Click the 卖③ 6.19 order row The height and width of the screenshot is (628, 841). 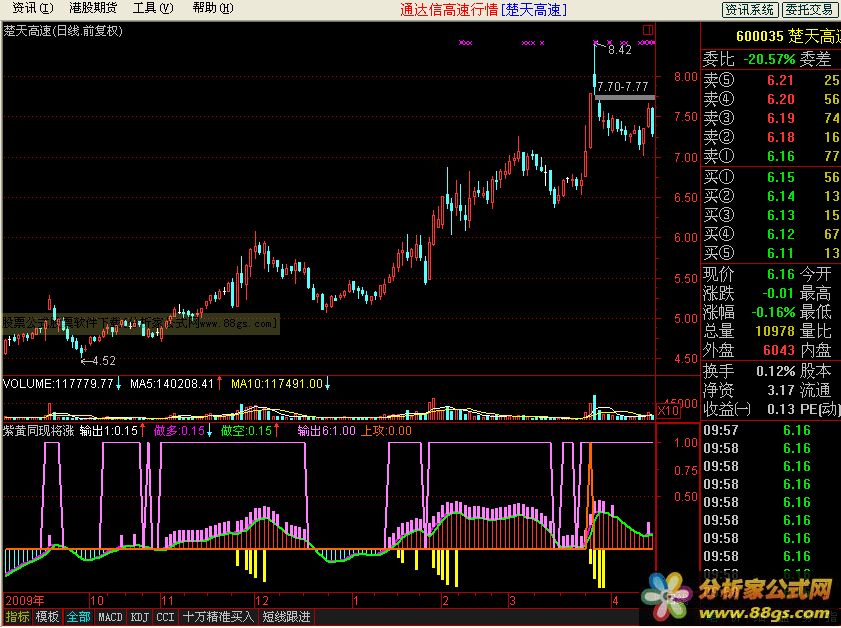[771, 118]
